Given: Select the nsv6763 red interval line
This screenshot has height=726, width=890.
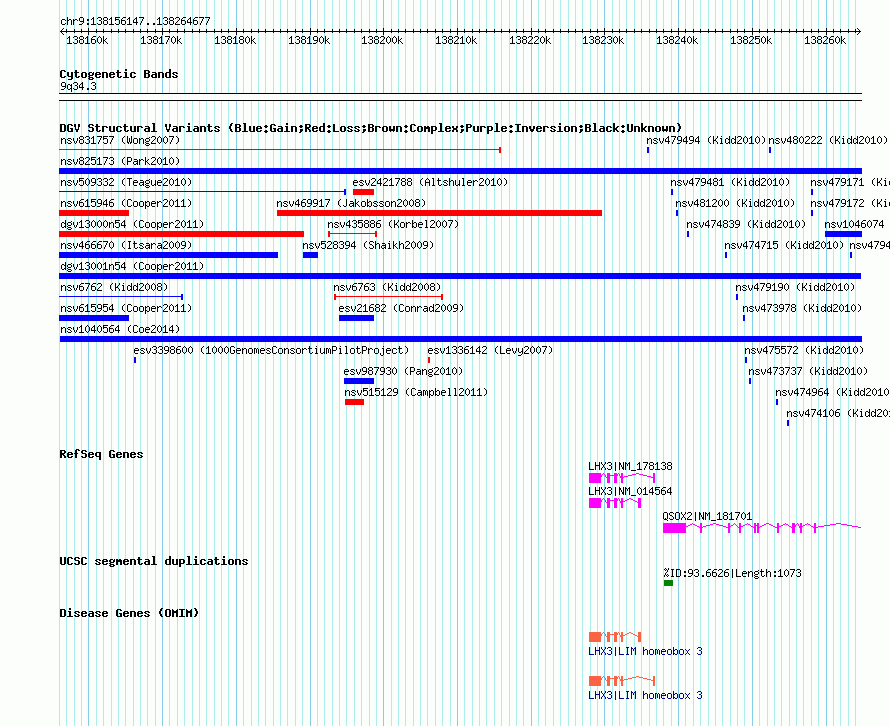Looking at the screenshot, I should coord(388,297).
